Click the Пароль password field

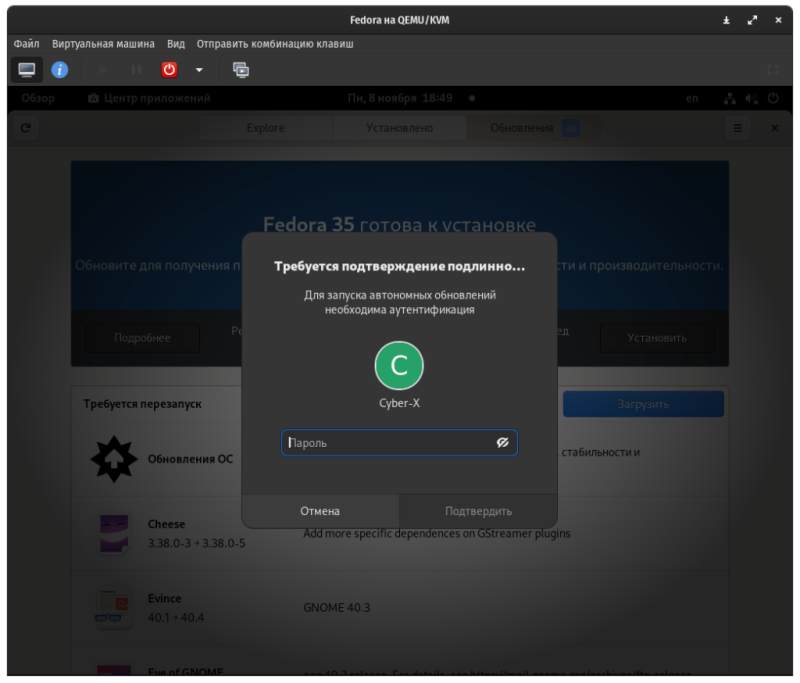(x=399, y=443)
